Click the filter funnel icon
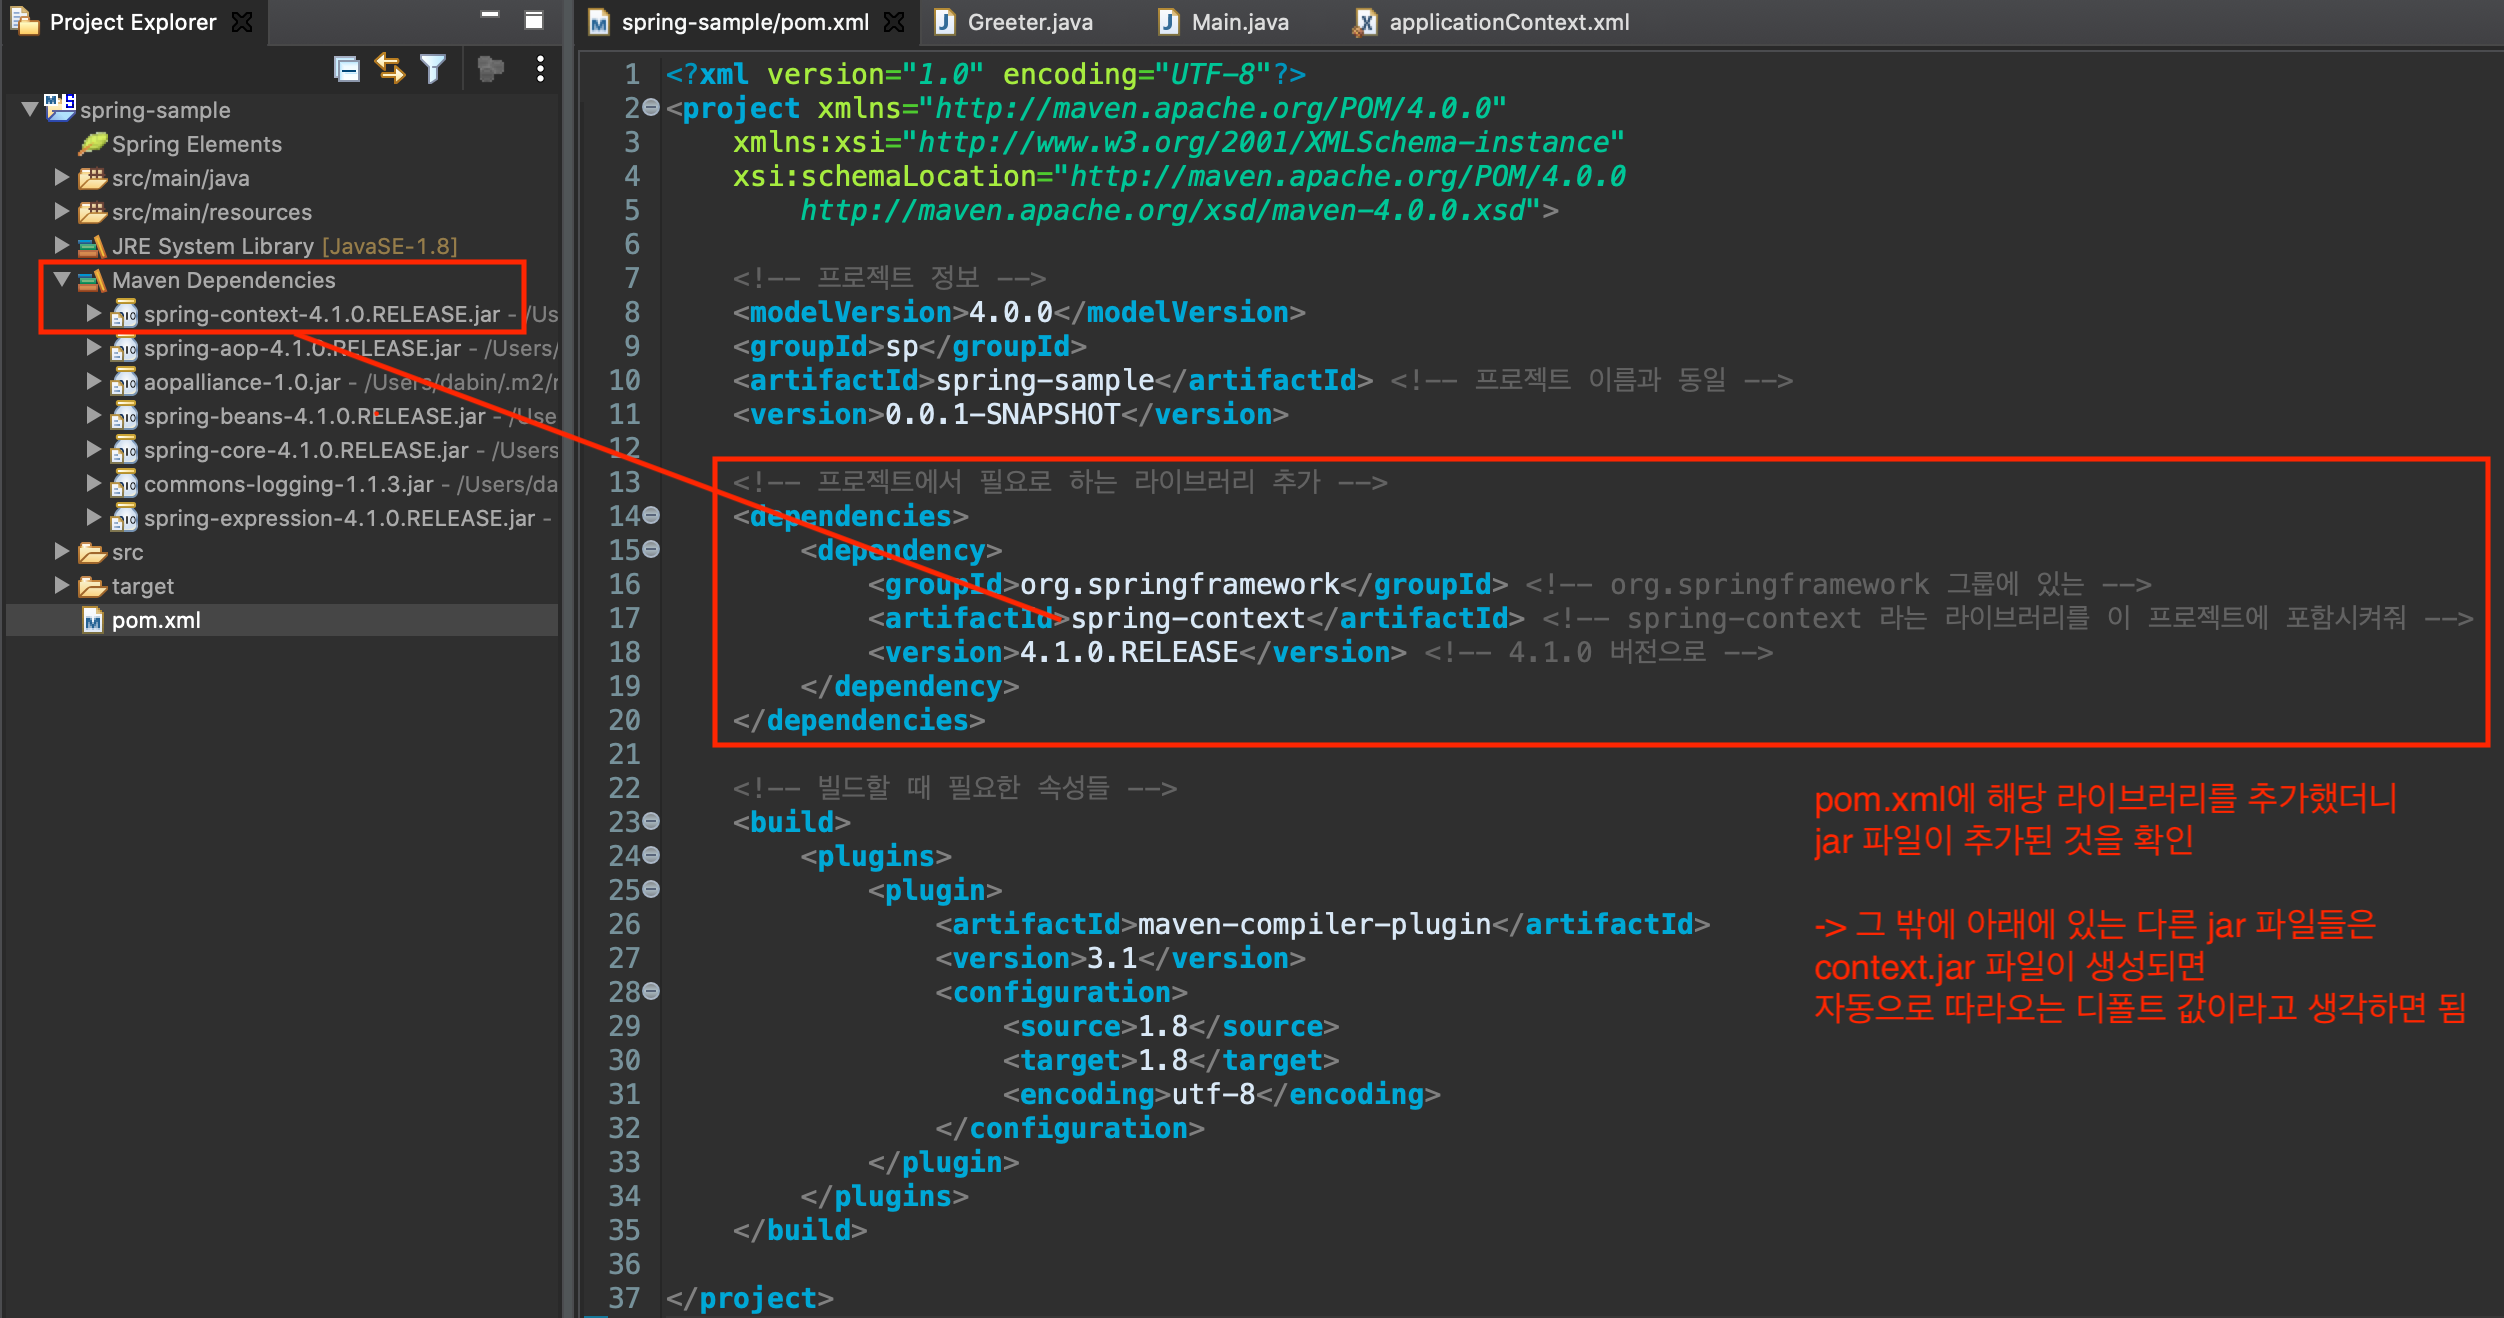 [433, 68]
